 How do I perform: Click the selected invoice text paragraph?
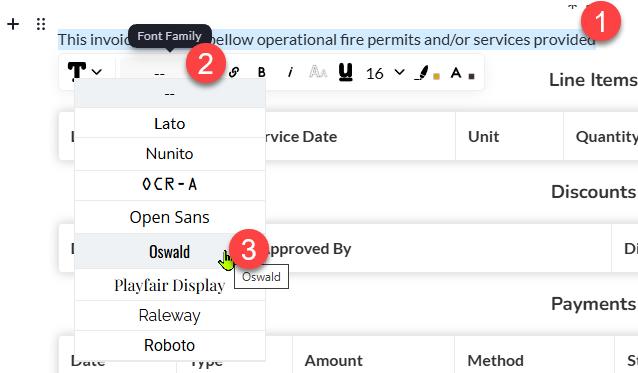pos(327,40)
